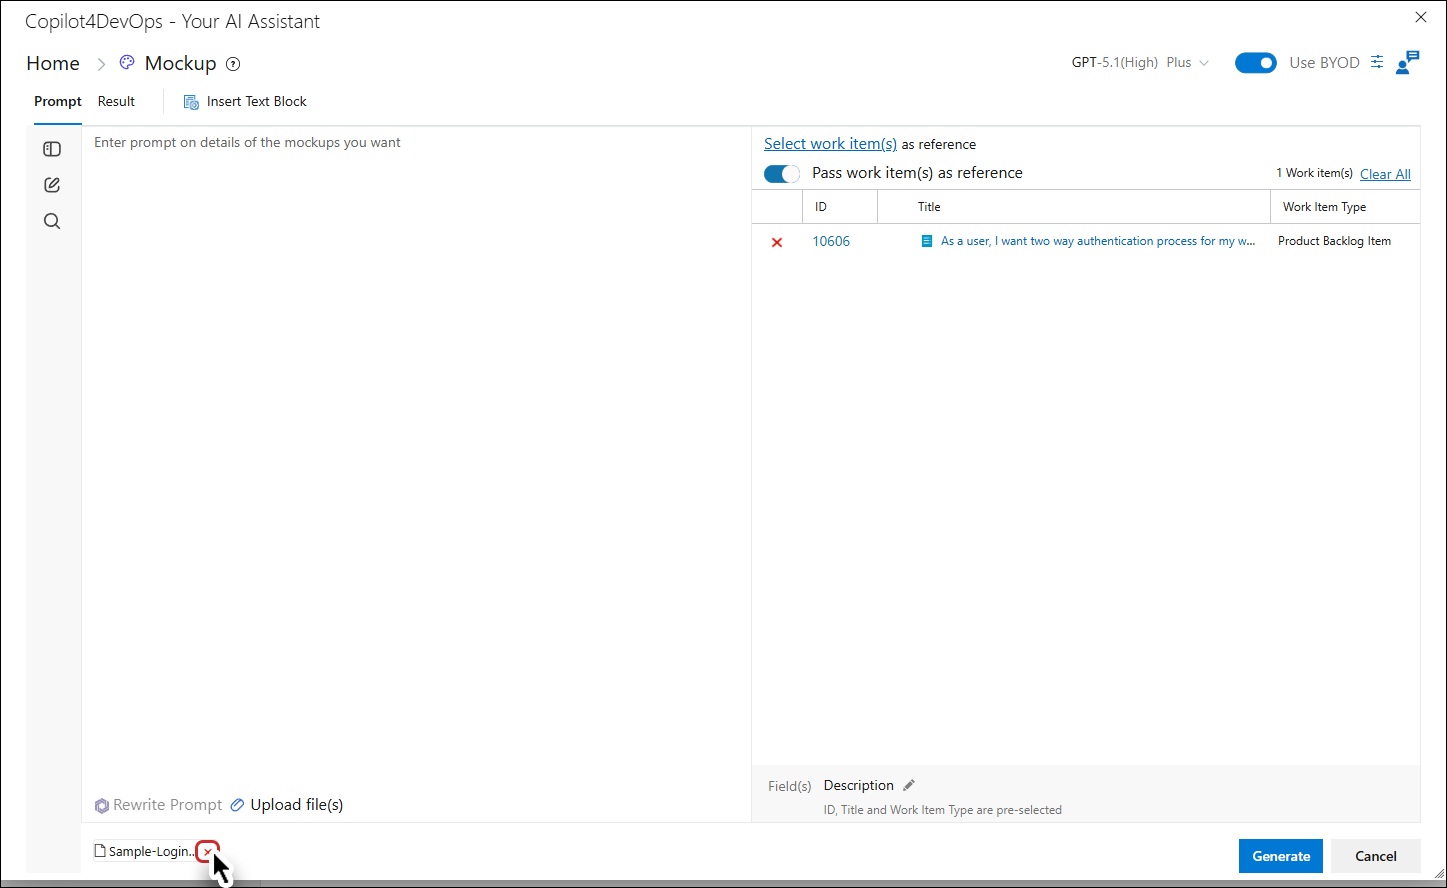Open BYOD settings sliders icon
Viewport: 1447px width, 888px height.
coord(1377,62)
